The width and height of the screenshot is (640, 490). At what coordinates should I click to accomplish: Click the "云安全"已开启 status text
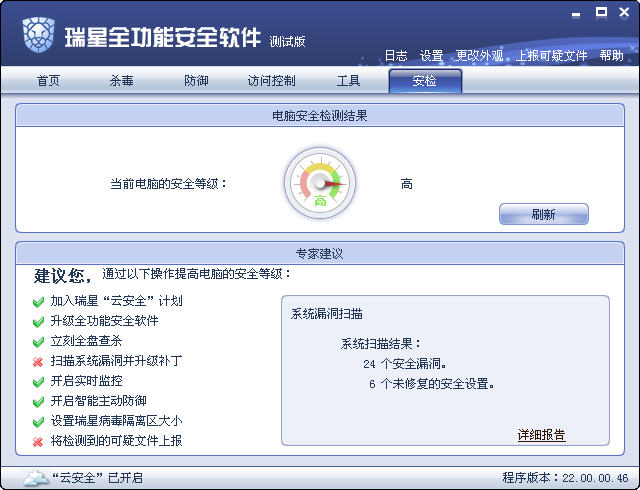click(x=97, y=477)
